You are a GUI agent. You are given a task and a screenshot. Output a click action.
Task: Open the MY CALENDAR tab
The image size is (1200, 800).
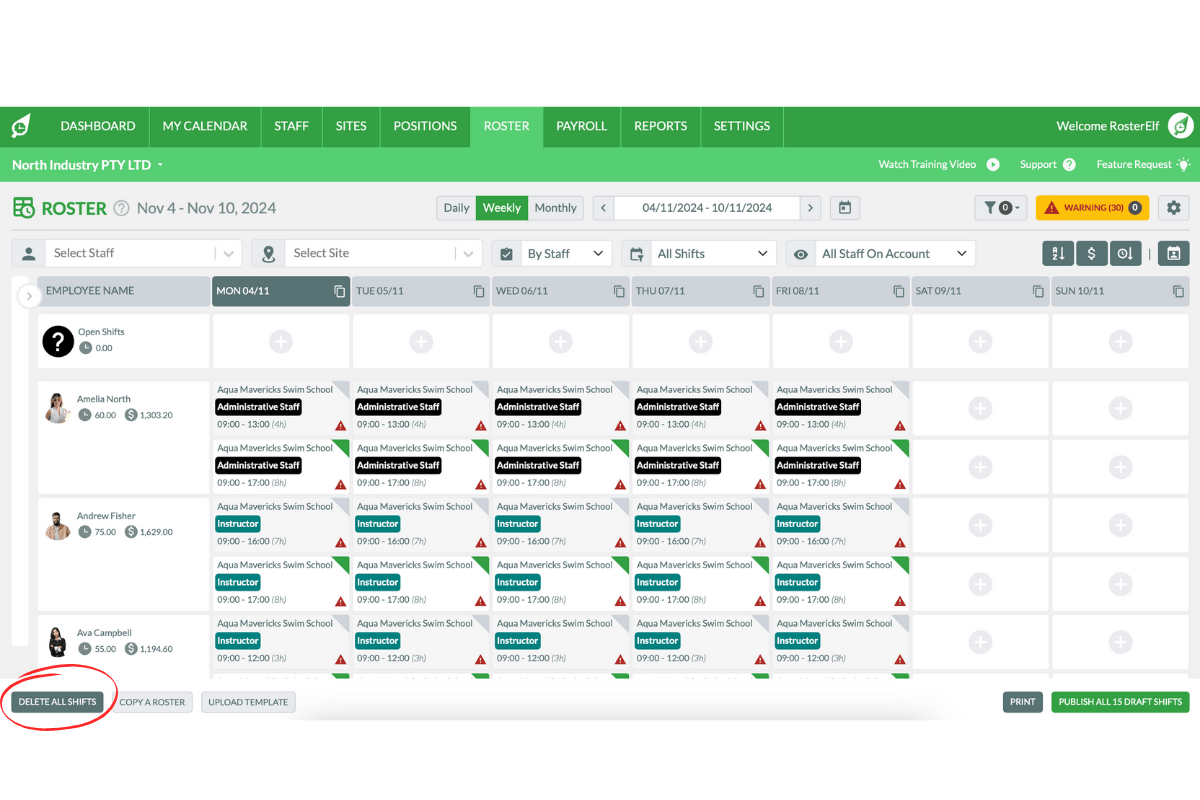coord(205,126)
